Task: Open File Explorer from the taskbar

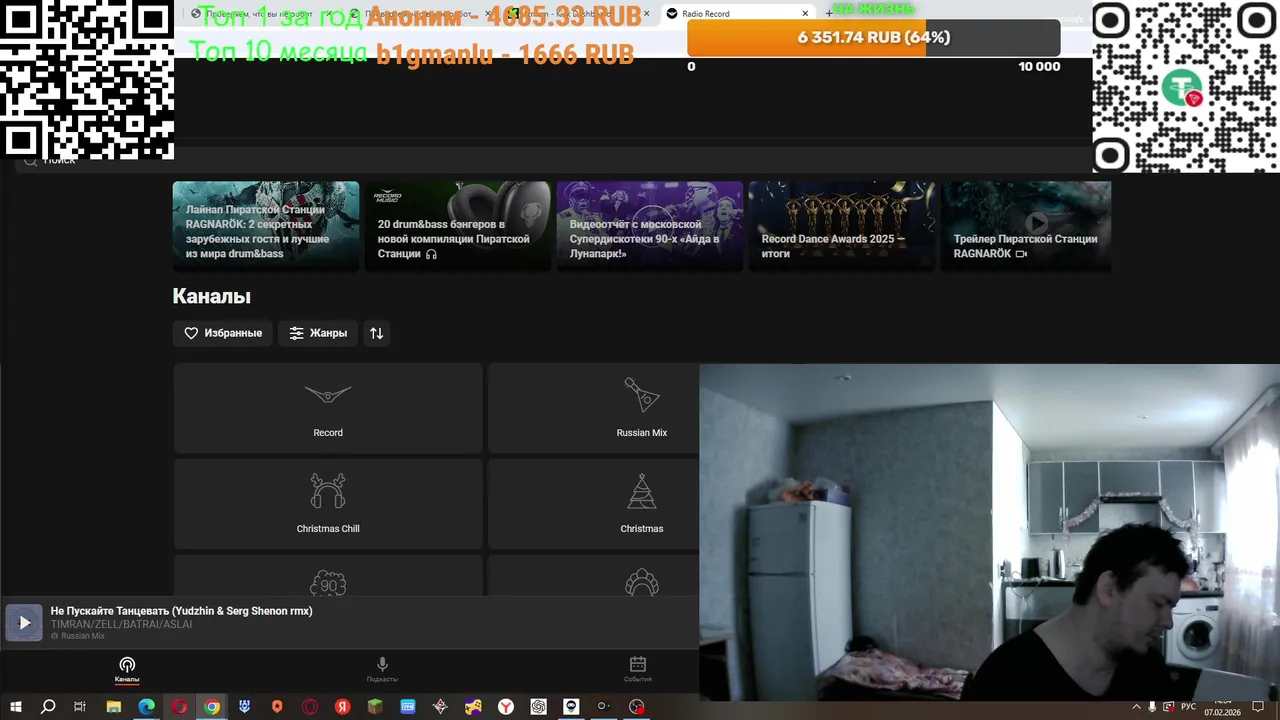Action: tap(113, 706)
